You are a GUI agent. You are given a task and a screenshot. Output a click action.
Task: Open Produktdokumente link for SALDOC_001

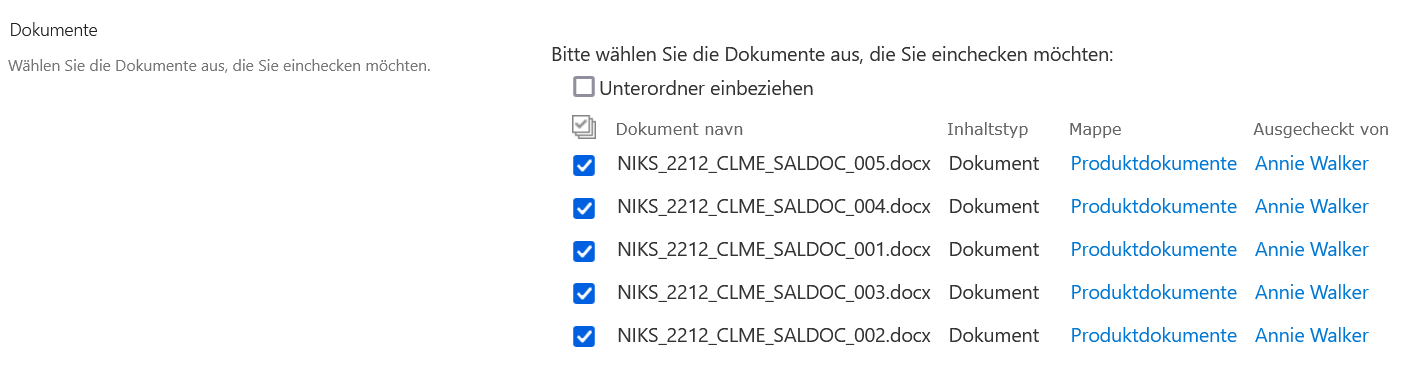(1153, 250)
